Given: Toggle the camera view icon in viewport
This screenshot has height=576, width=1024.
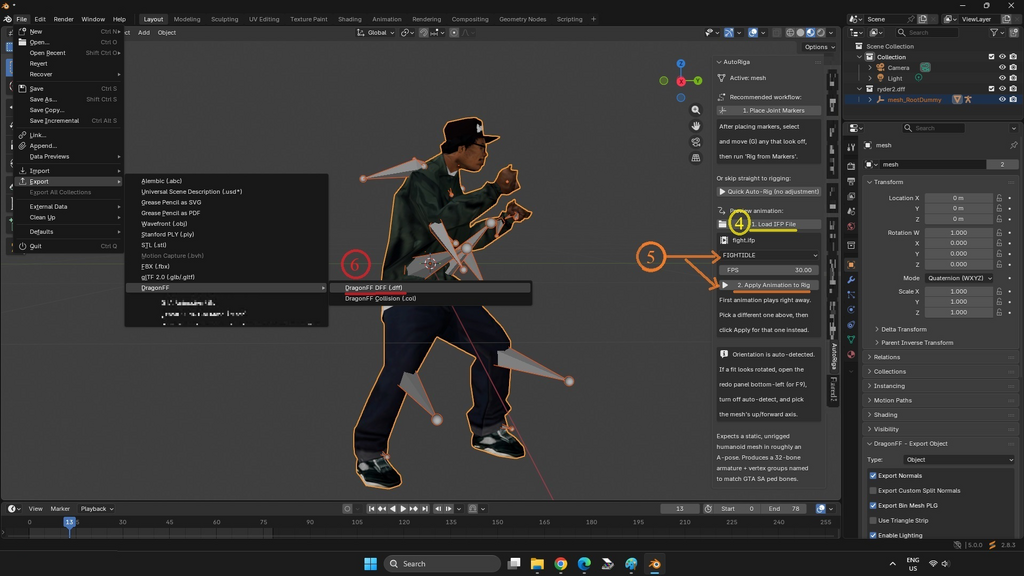Looking at the screenshot, I should point(696,142).
